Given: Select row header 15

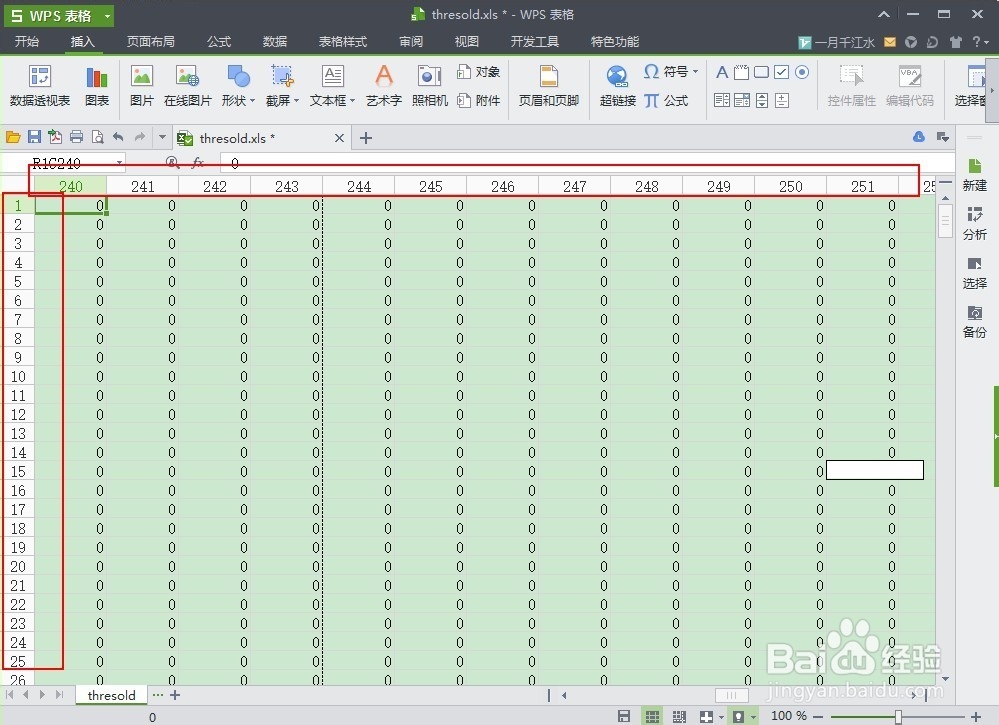Looking at the screenshot, I should click(x=18, y=471).
